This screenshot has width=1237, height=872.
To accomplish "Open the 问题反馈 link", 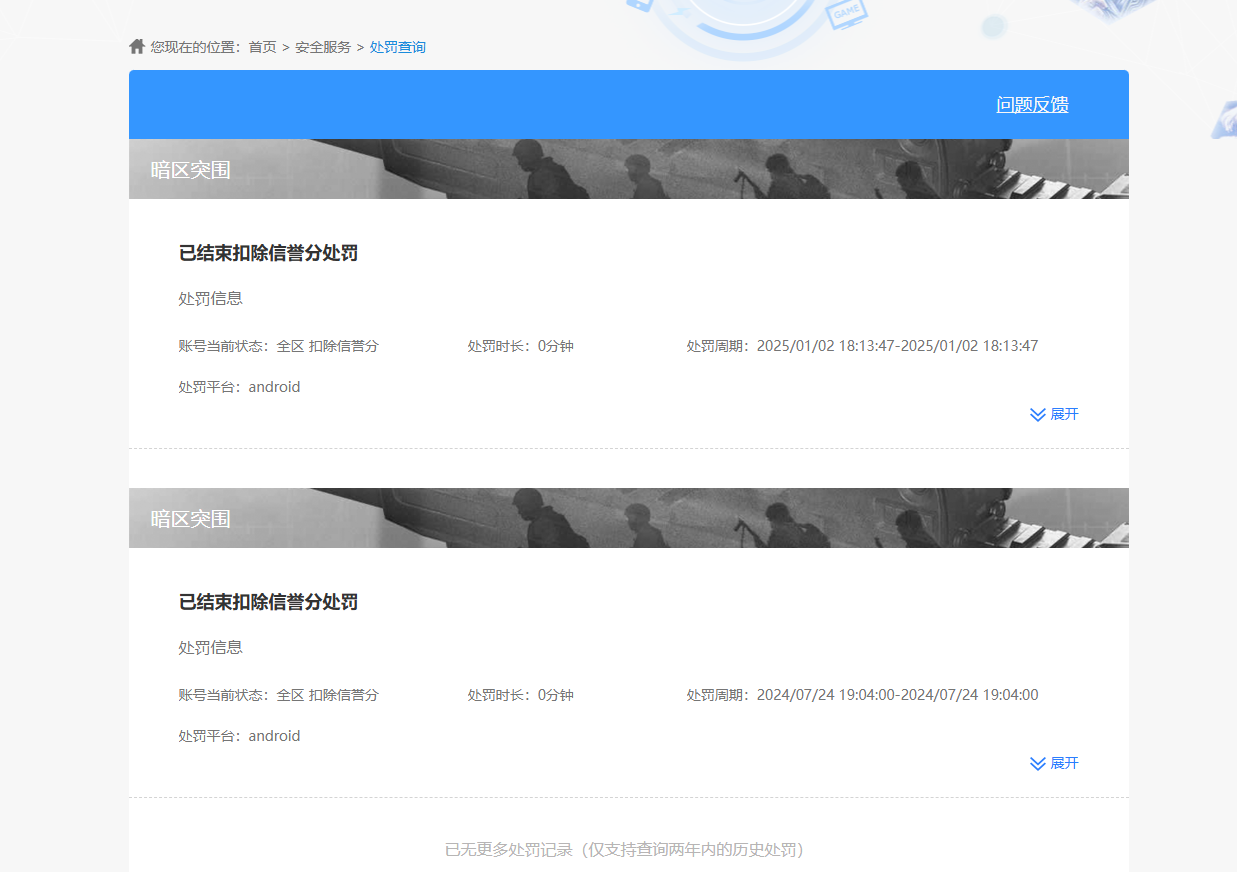I will [1032, 104].
